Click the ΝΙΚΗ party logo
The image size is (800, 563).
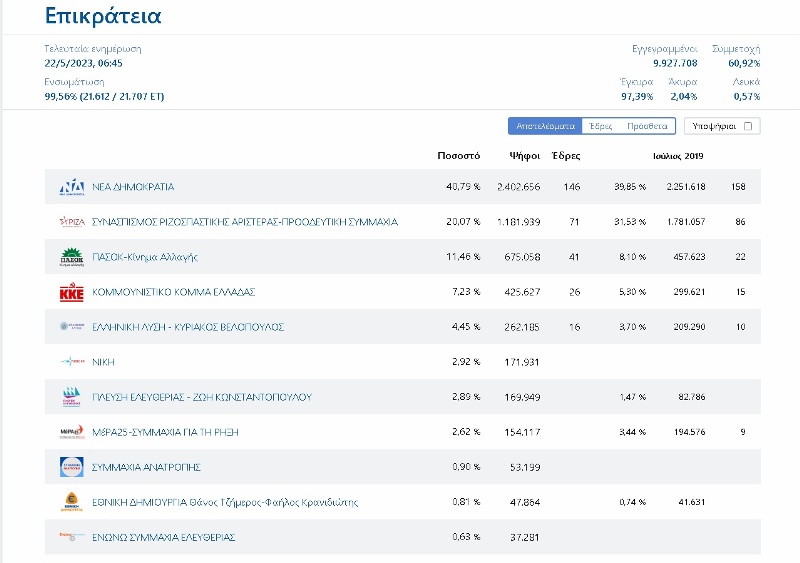coord(72,362)
